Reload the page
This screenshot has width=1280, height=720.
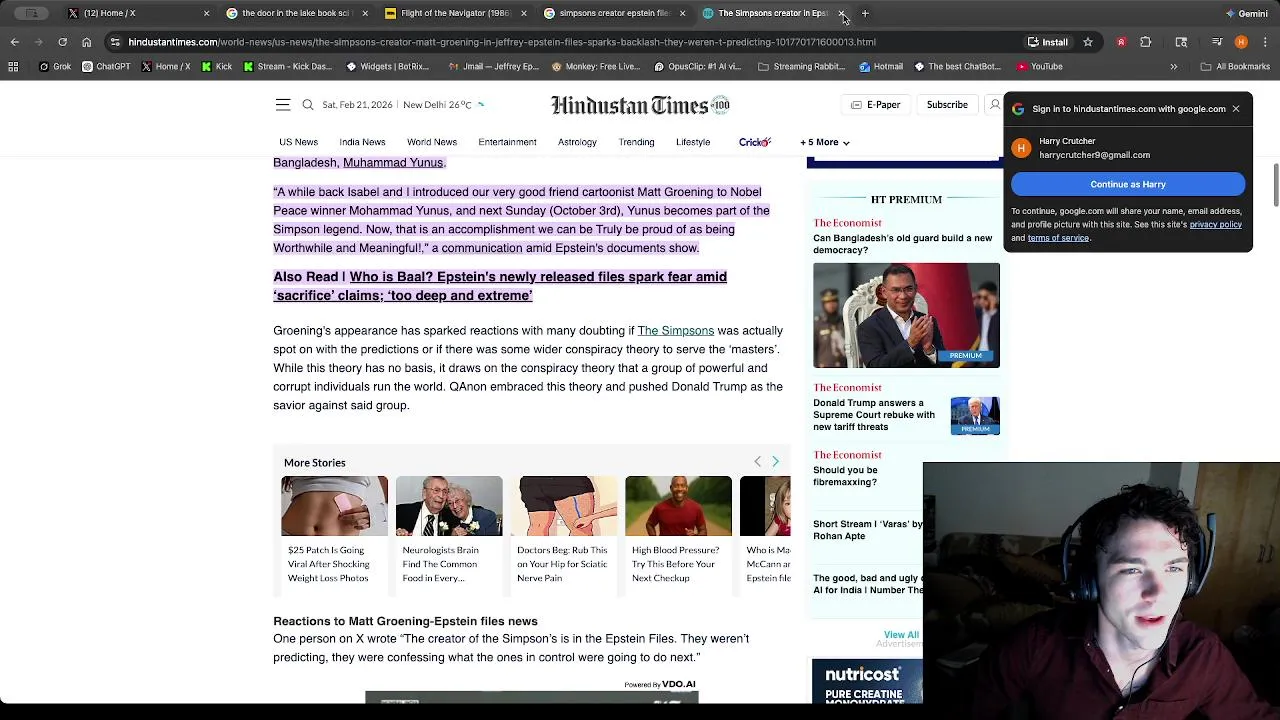(62, 42)
